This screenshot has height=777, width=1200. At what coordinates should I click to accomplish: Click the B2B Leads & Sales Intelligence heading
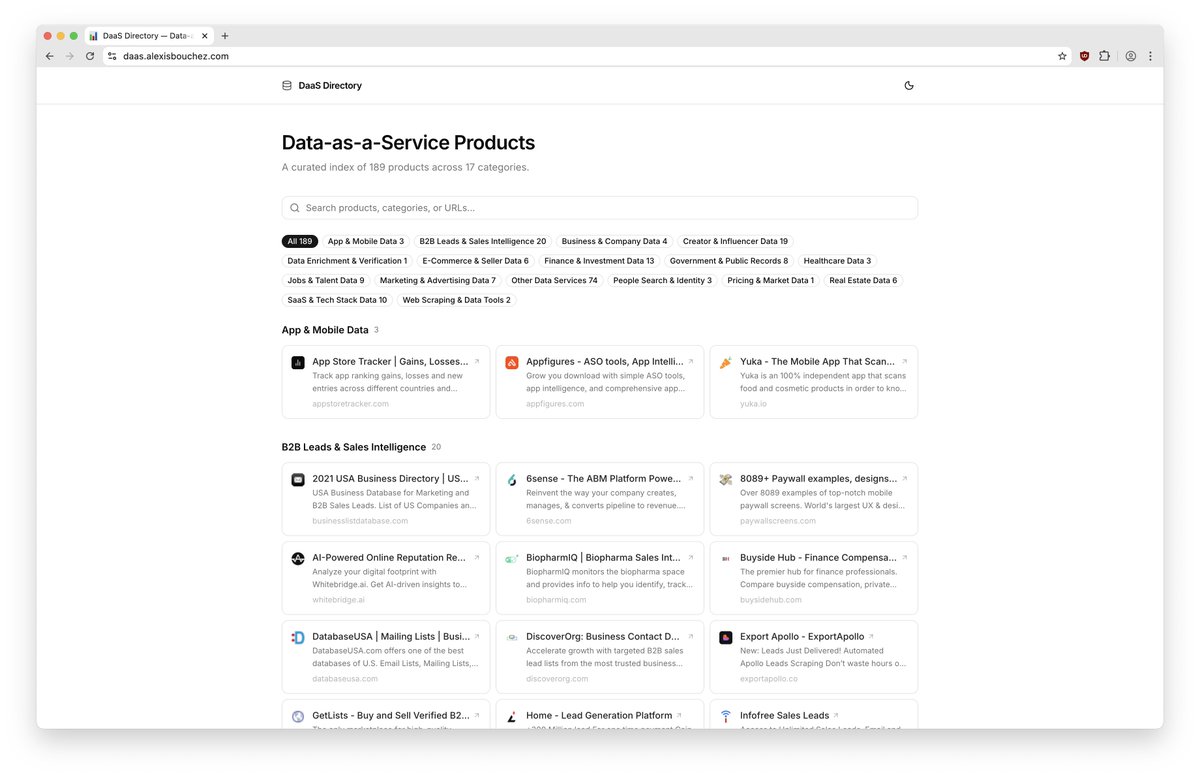(354, 447)
